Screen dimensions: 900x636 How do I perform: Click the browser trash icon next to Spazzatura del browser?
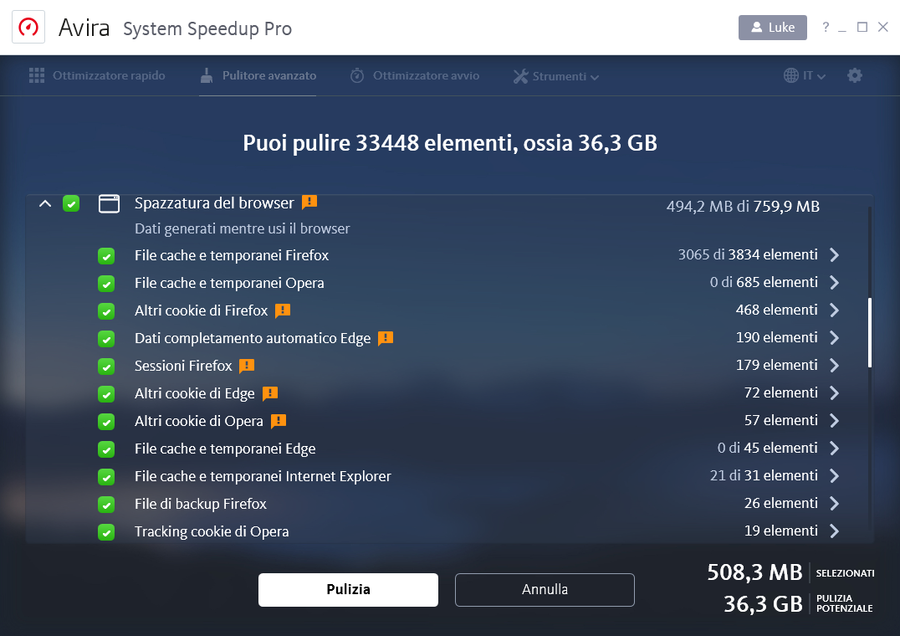point(109,203)
